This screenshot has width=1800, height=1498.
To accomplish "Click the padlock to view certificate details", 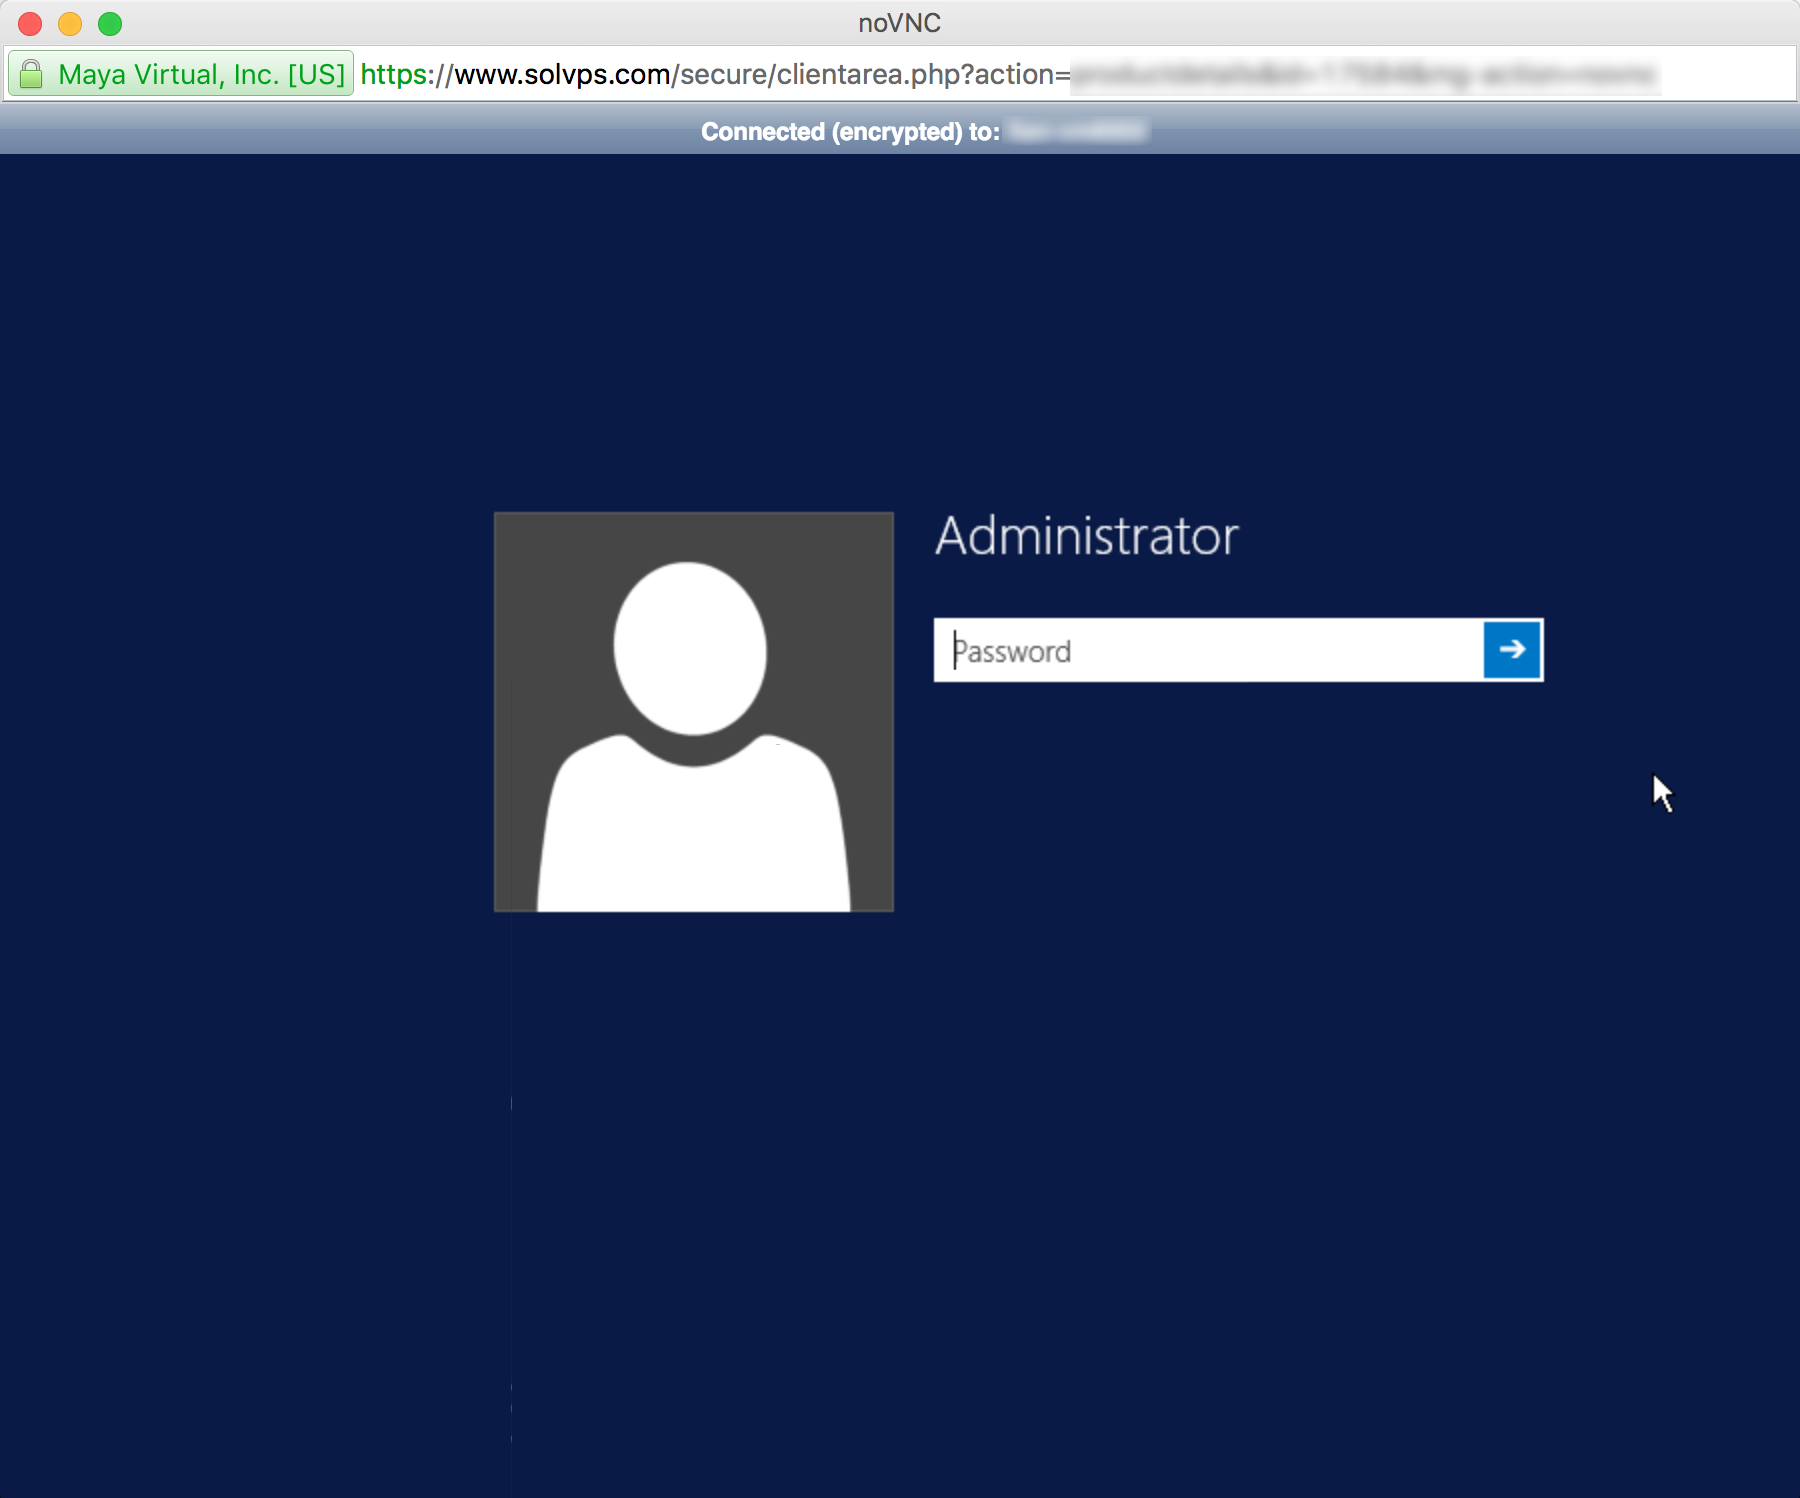I will click(30, 73).
